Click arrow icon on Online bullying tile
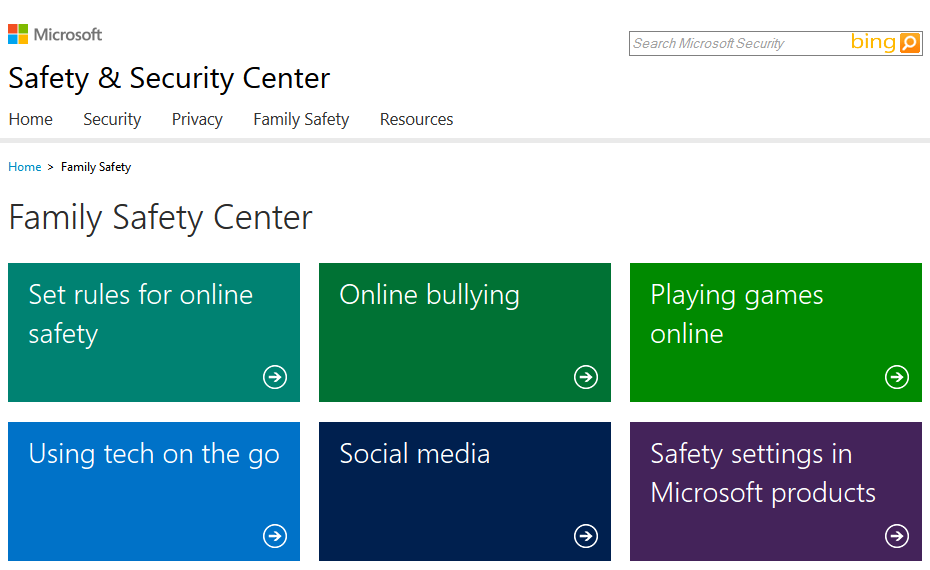The image size is (930, 570). point(586,377)
